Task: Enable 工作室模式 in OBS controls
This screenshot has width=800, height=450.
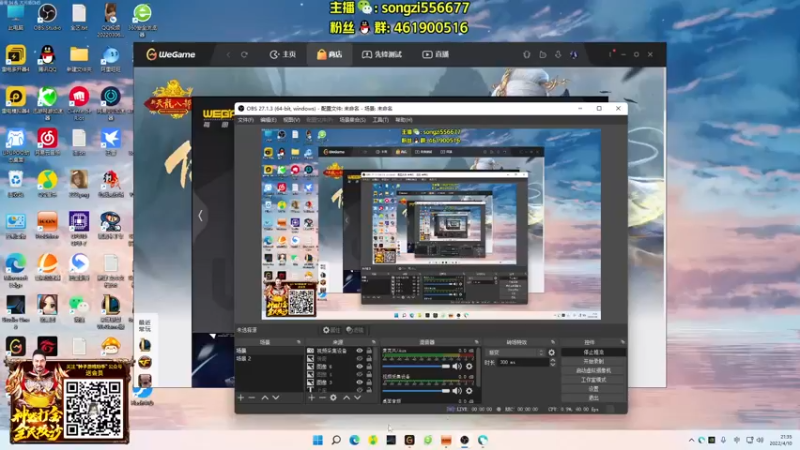Action: click(x=593, y=380)
